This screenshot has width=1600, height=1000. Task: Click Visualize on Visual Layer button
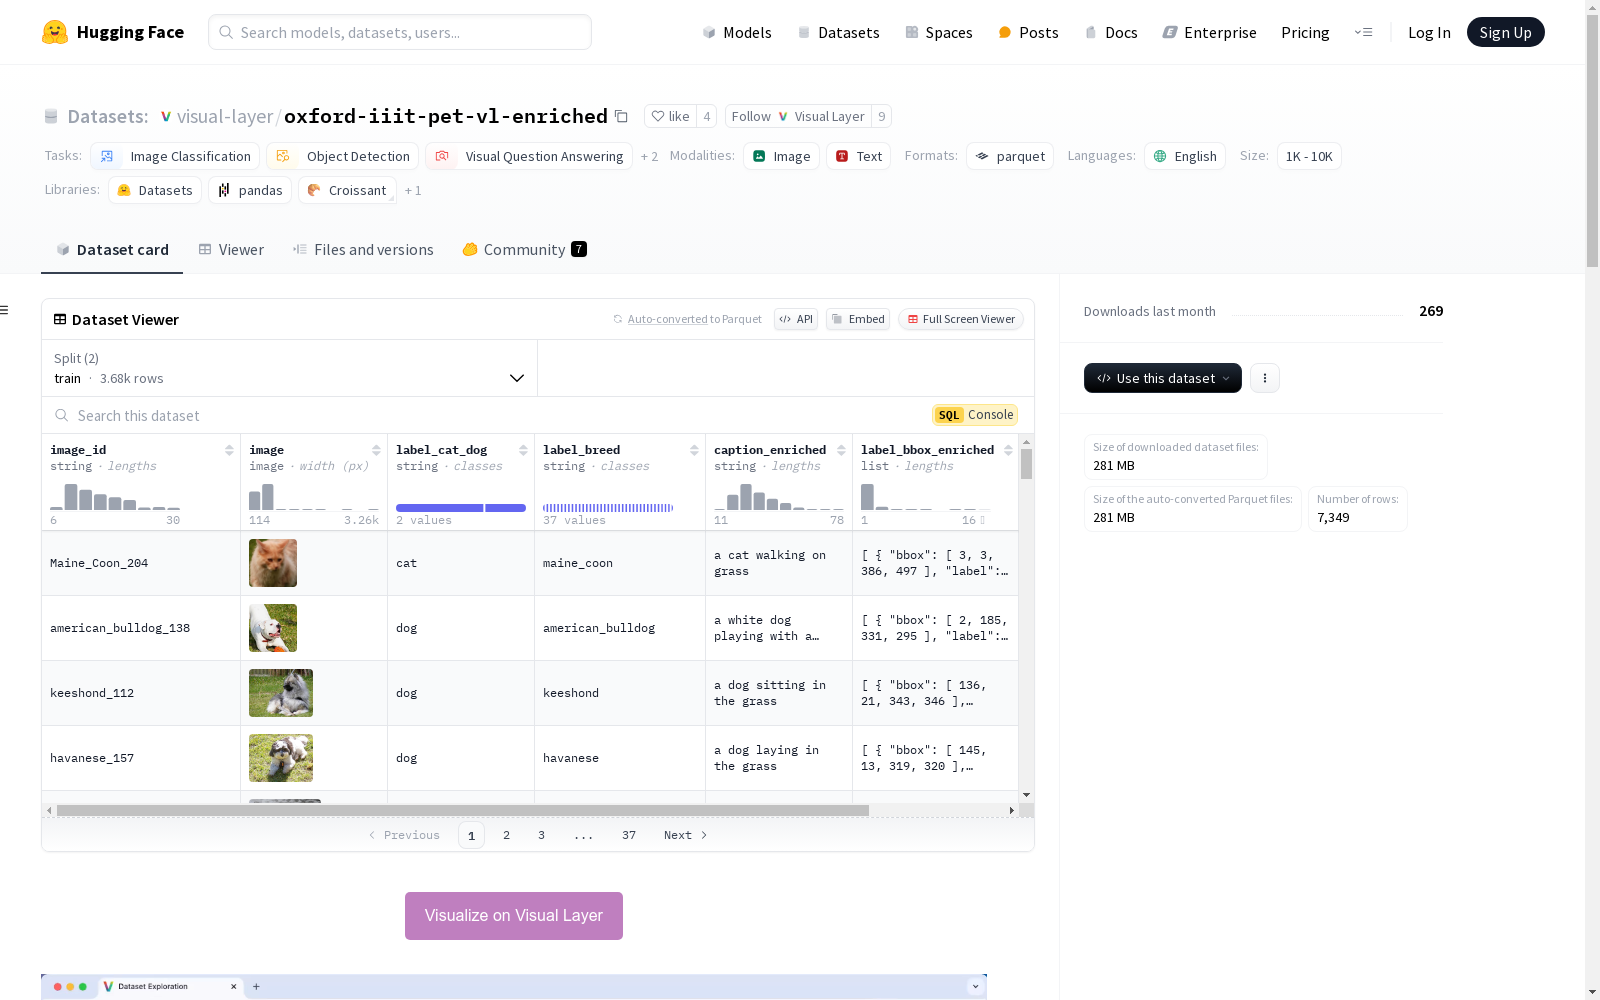(x=514, y=916)
